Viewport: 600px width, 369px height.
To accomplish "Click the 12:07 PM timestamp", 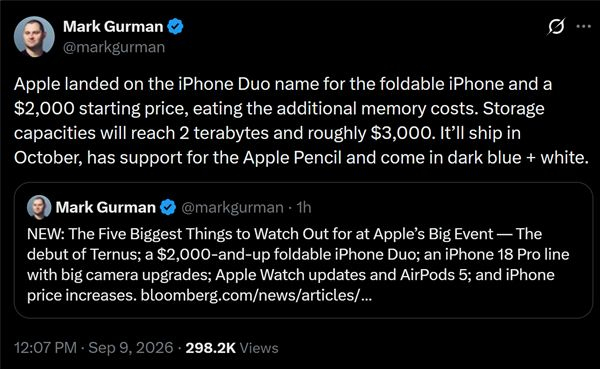I will [x=46, y=348].
